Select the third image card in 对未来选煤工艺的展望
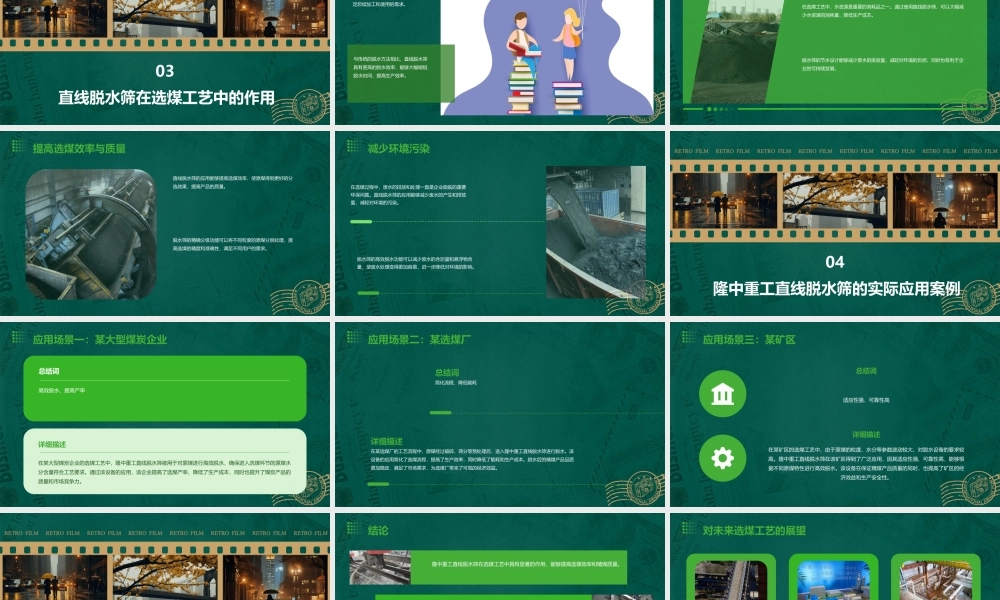Screen dimensions: 1000x600 (x=936, y=577)
